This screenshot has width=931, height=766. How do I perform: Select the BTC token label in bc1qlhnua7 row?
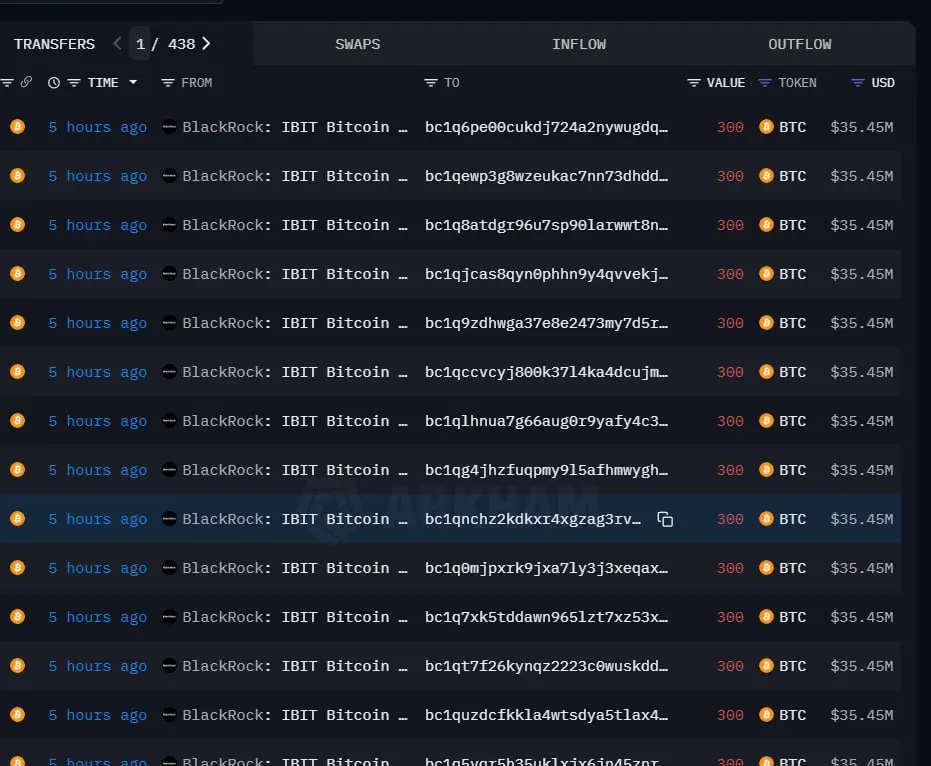coord(792,421)
